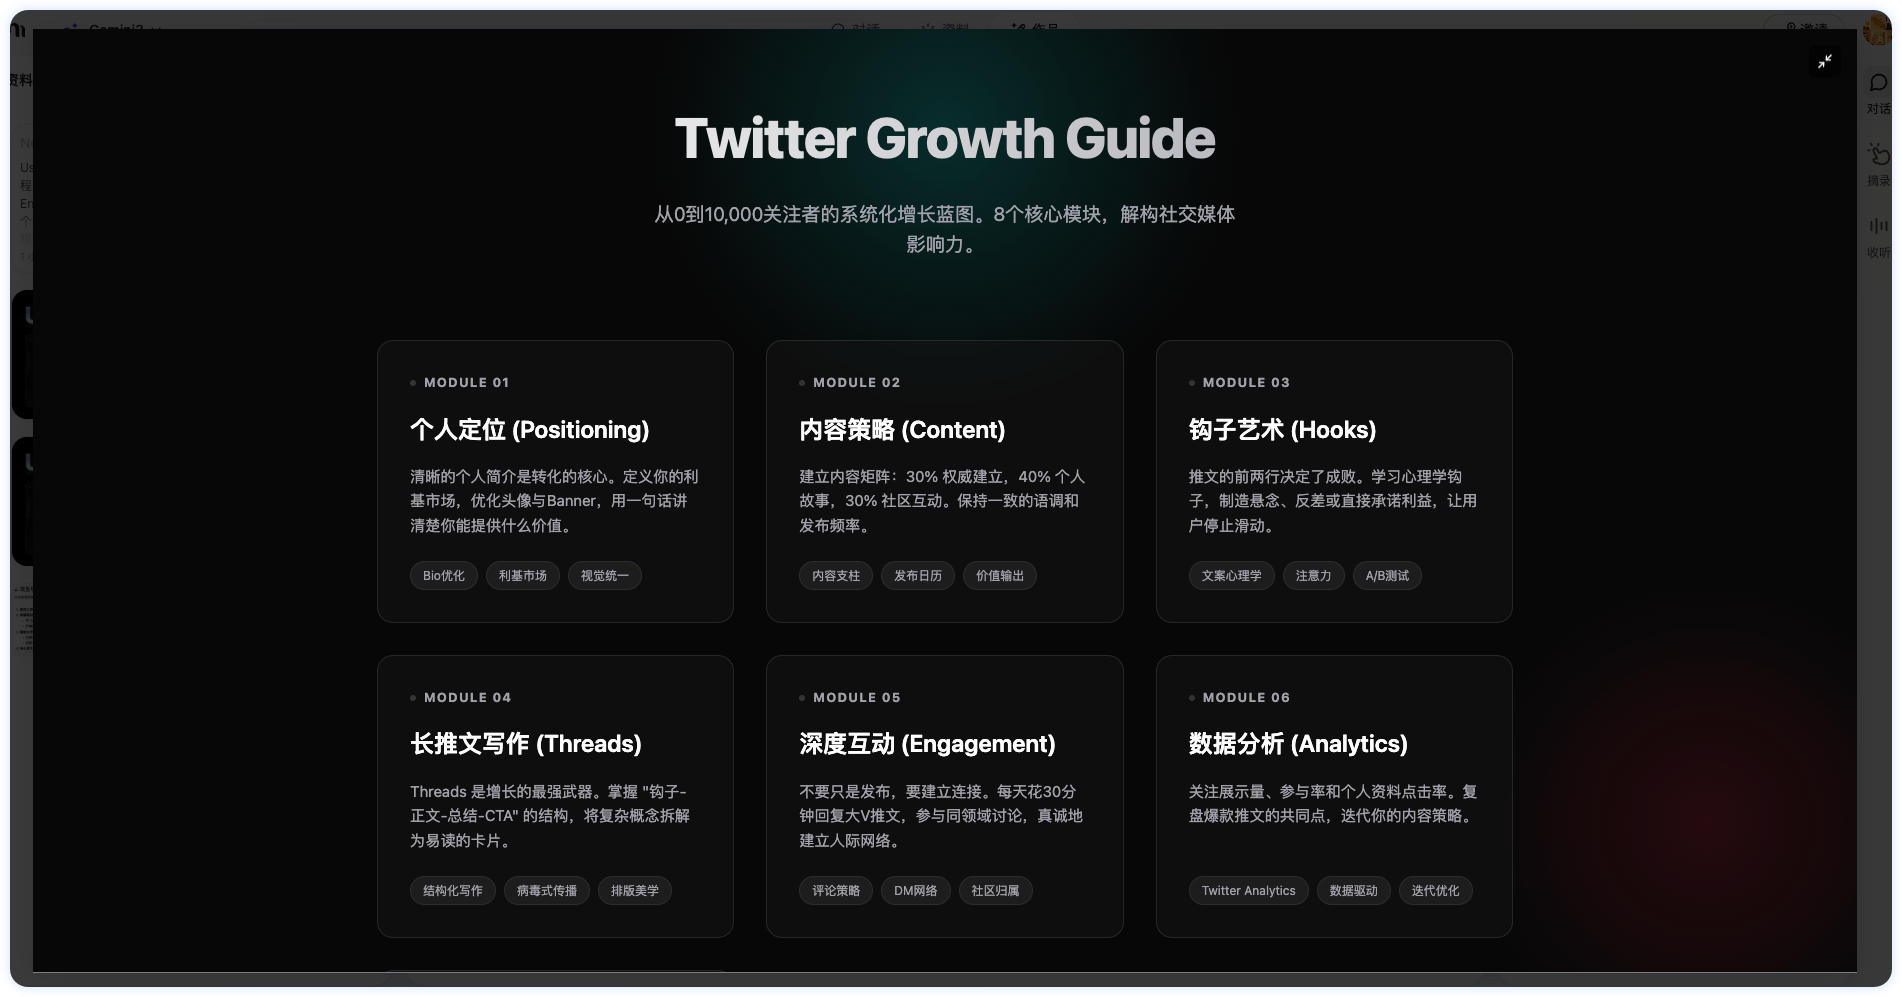Click the Bio优化 tag
The image size is (1902, 997).
(x=444, y=576)
